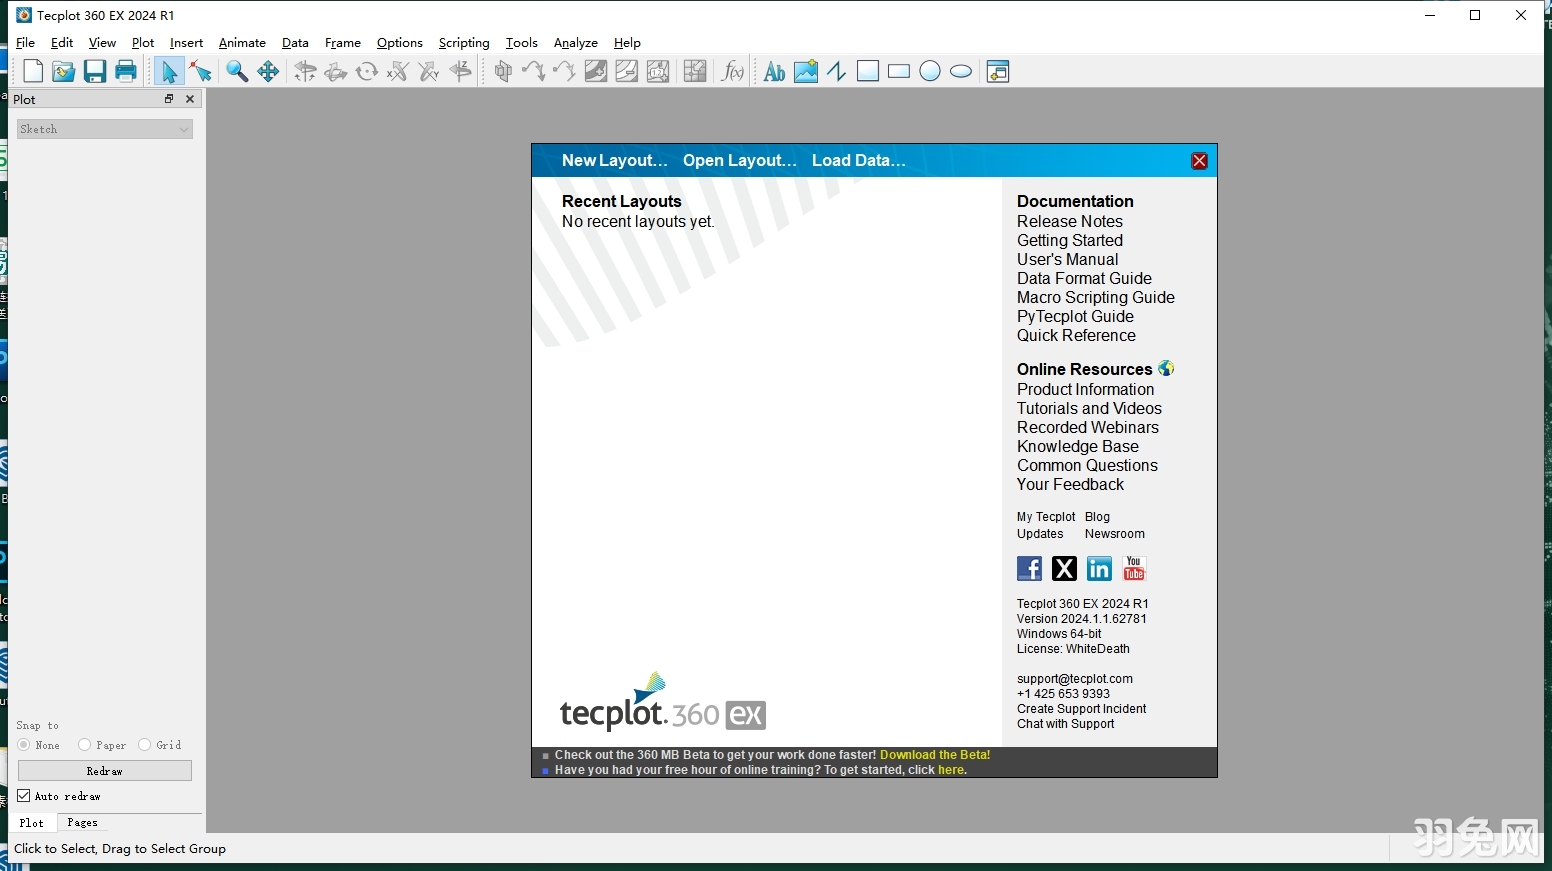The width and height of the screenshot is (1552, 871).
Task: Select the Paper snap radio button
Action: click(86, 745)
